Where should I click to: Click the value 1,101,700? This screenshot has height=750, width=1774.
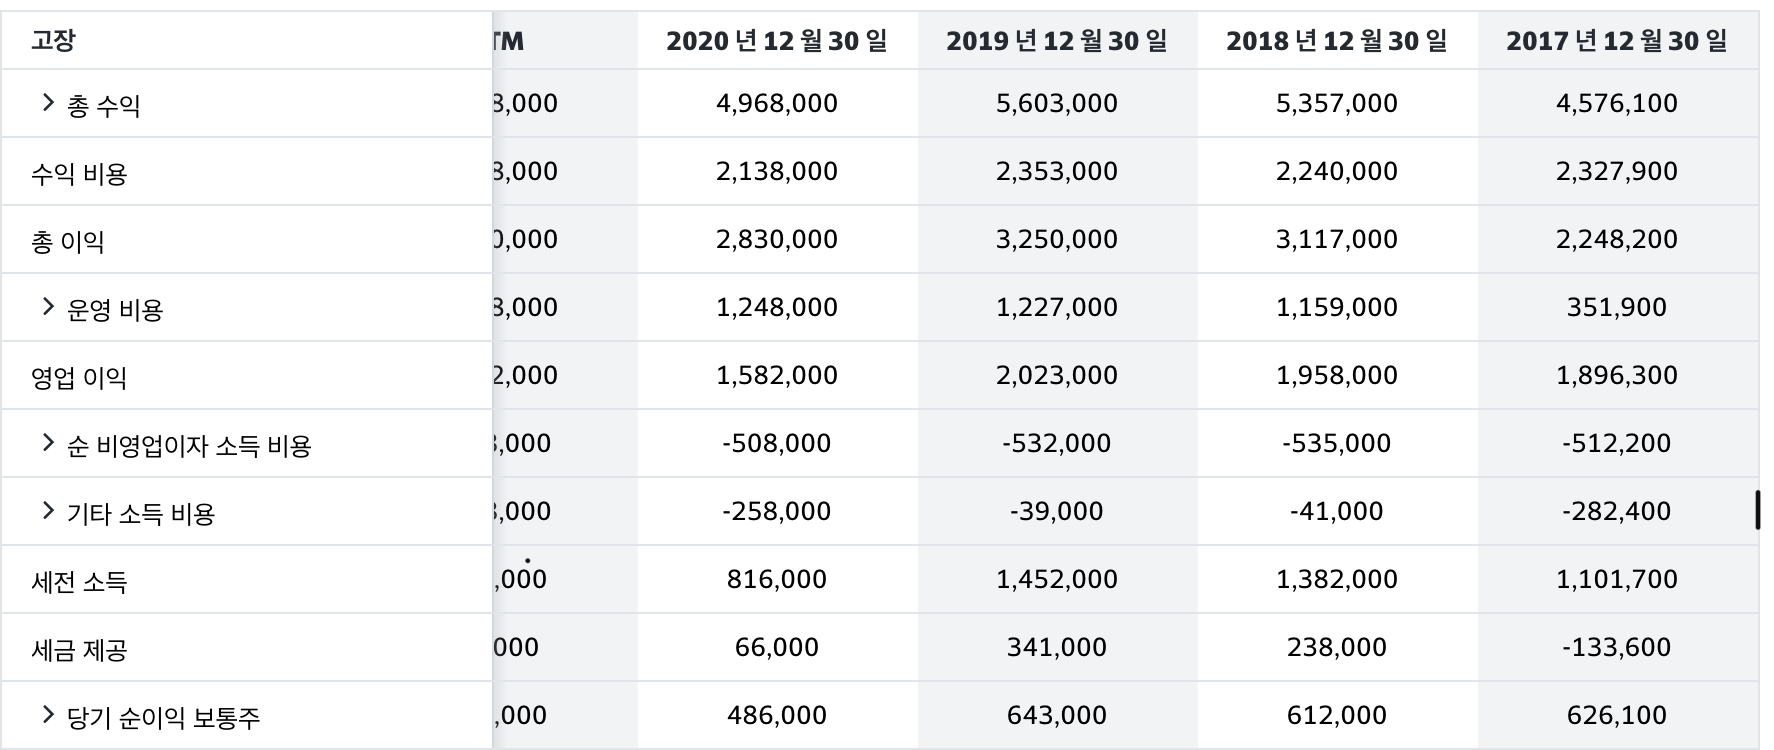1617,579
